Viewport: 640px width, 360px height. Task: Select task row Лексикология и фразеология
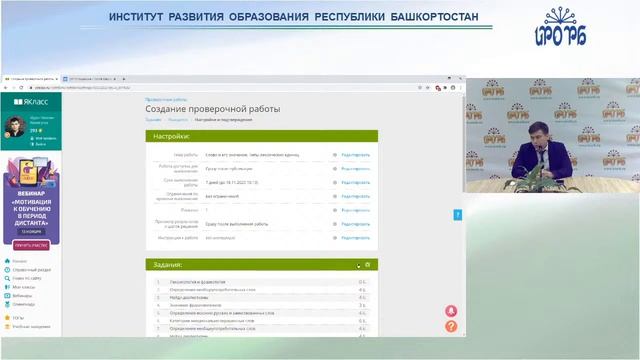(x=262, y=282)
